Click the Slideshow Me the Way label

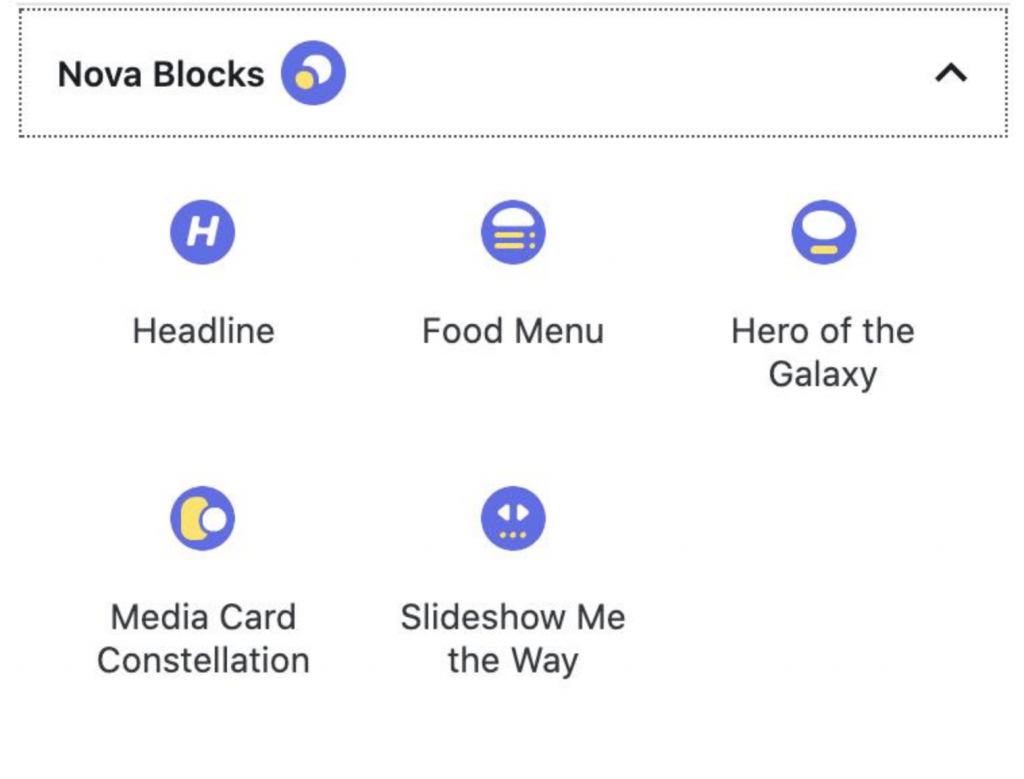pyautogui.click(x=513, y=638)
